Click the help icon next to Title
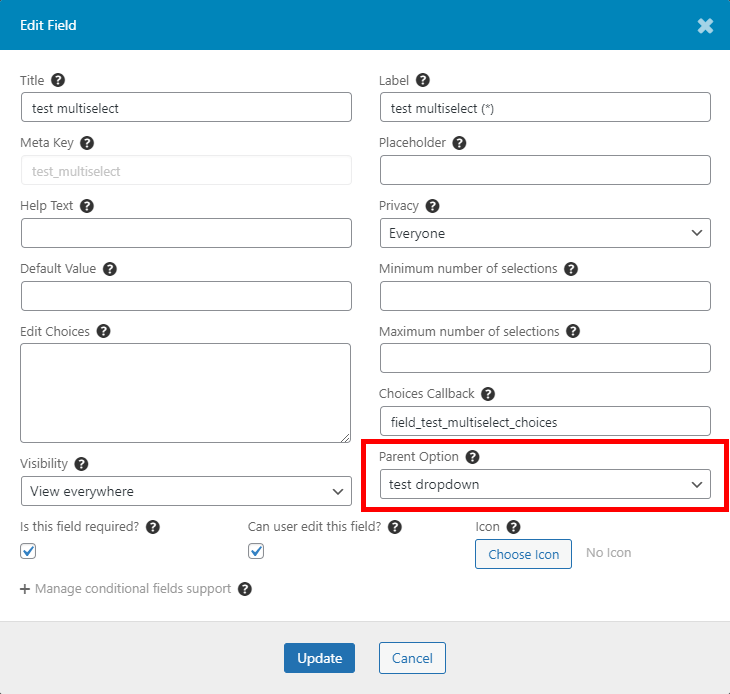The height and width of the screenshot is (694, 730). 58,80
